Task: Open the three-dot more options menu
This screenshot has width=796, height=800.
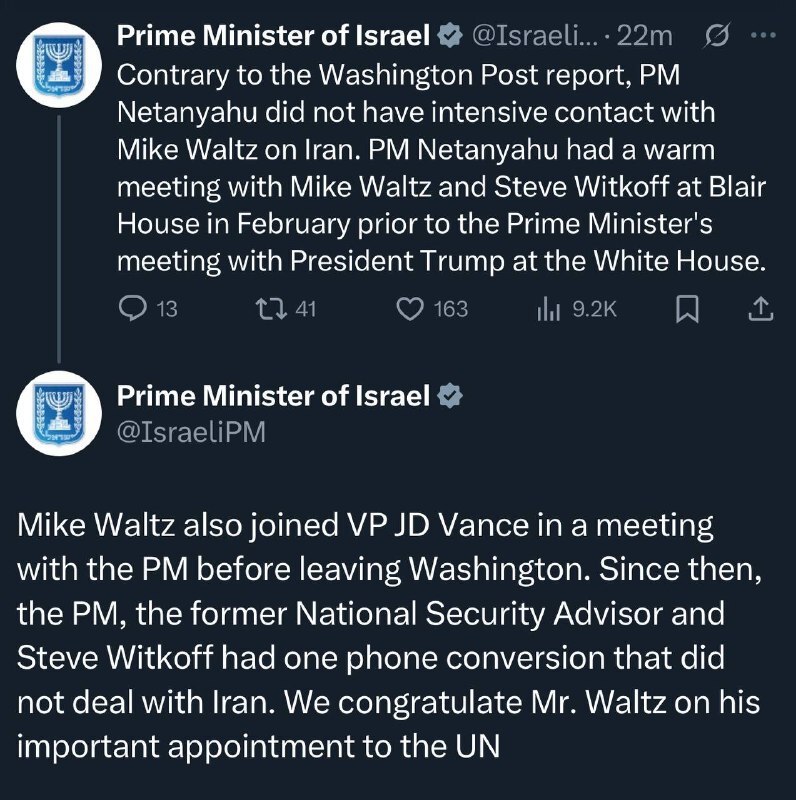Action: 764,35
